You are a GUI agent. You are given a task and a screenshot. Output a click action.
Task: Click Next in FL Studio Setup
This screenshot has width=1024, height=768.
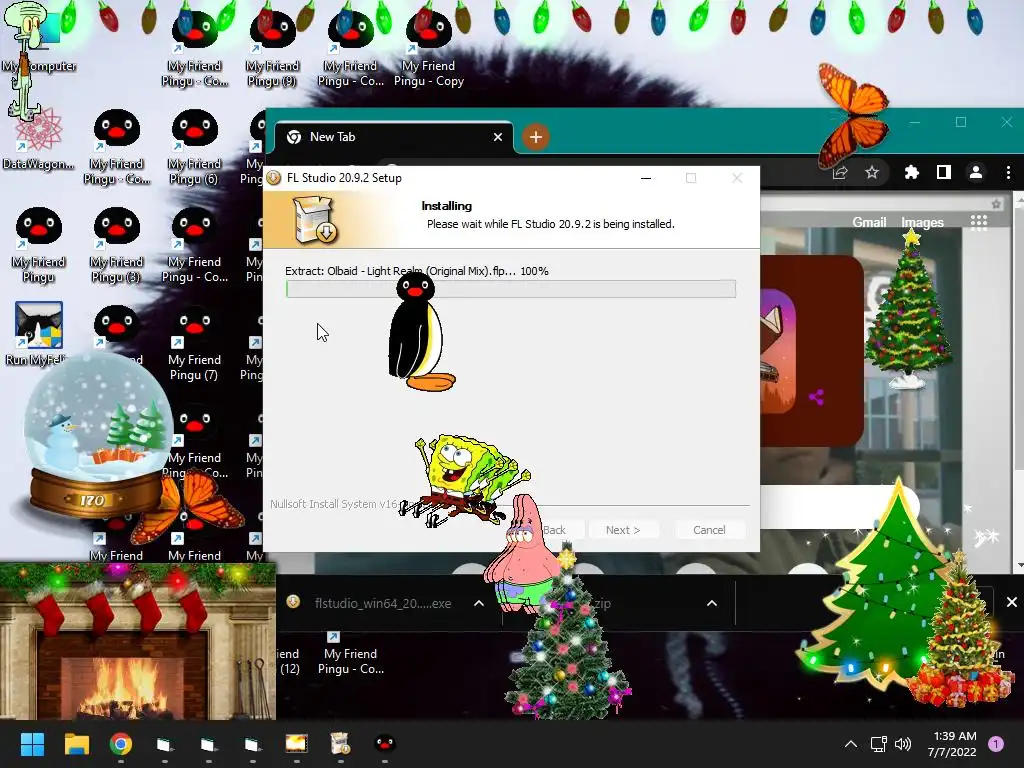(x=623, y=530)
